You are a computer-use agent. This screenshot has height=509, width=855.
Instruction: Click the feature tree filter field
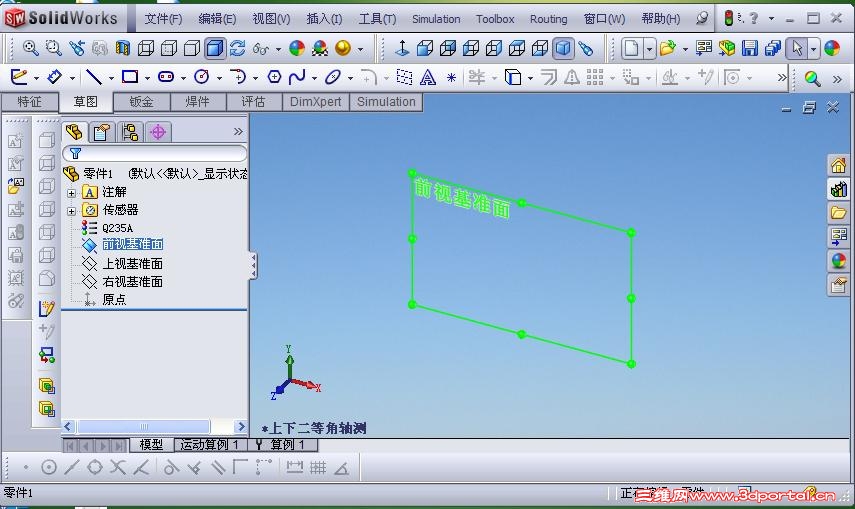pyautogui.click(x=155, y=153)
